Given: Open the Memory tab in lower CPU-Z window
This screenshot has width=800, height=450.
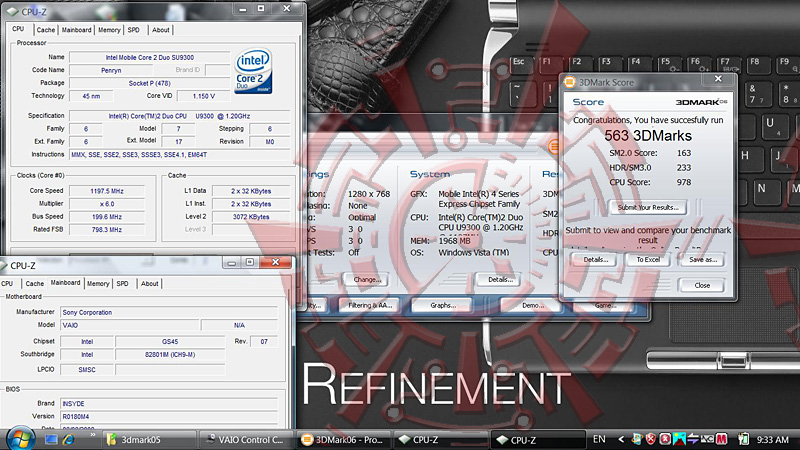Looking at the screenshot, I should (x=98, y=284).
